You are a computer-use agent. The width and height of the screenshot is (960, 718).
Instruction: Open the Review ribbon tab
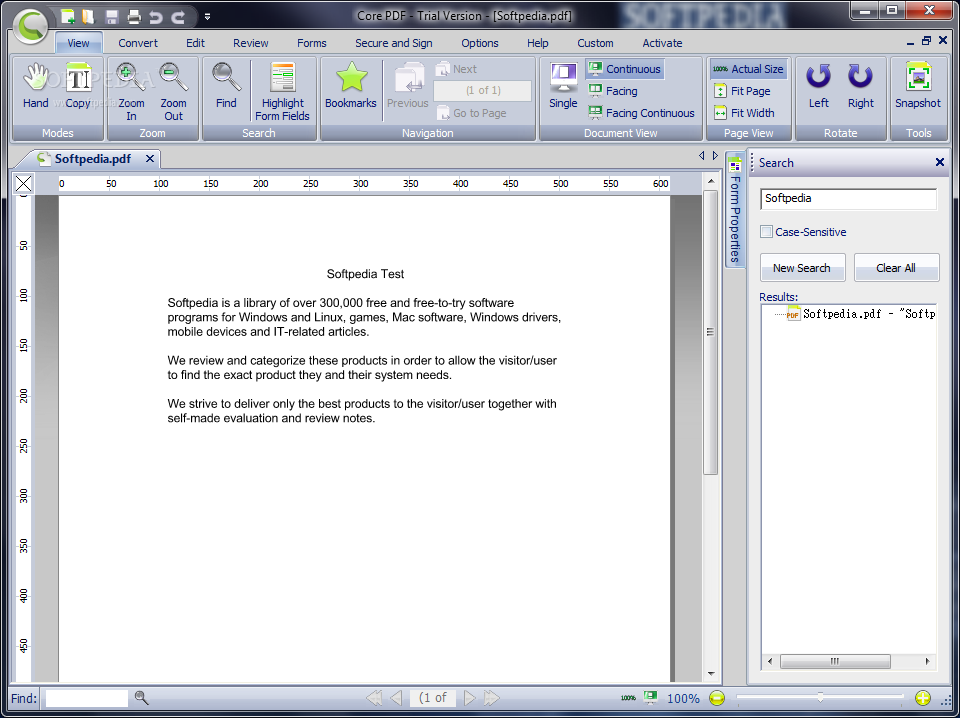250,43
